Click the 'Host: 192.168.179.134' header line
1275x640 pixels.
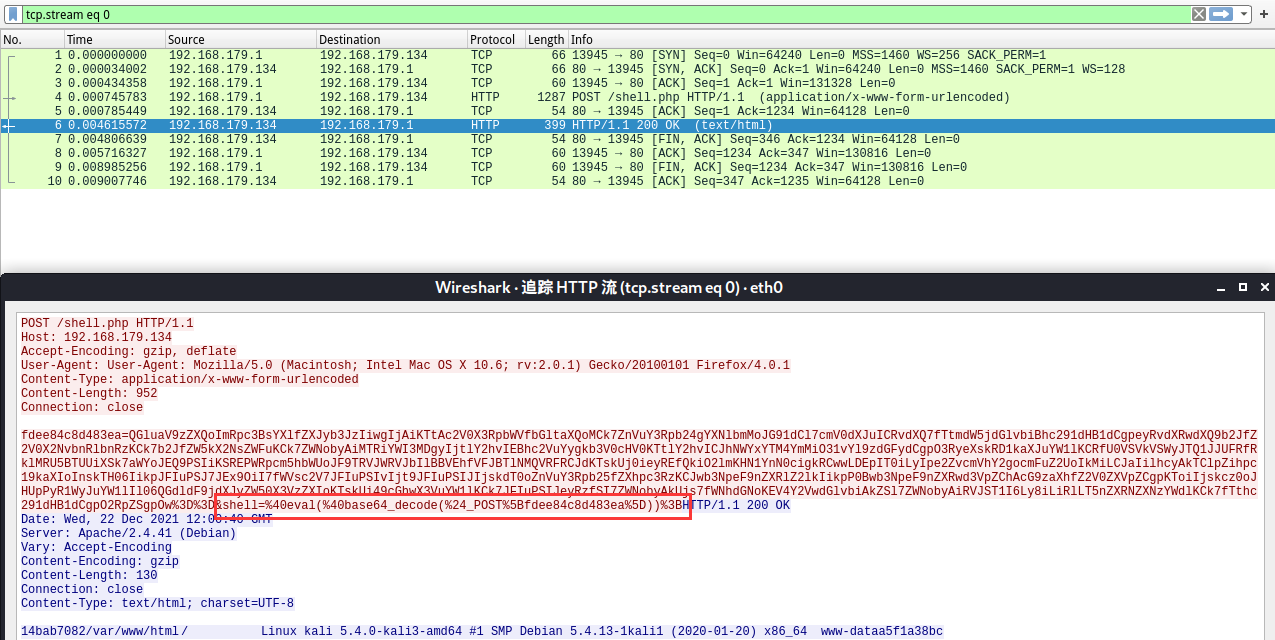[96, 338]
